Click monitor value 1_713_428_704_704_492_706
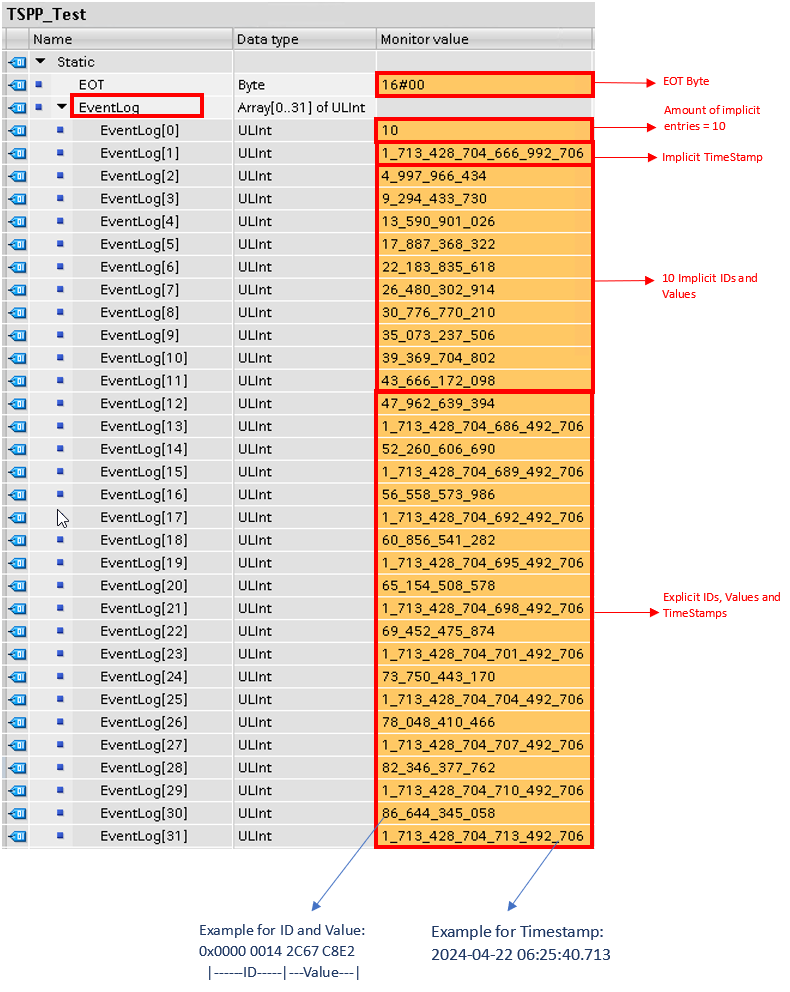Screen dimensions: 790x992 (x=484, y=700)
